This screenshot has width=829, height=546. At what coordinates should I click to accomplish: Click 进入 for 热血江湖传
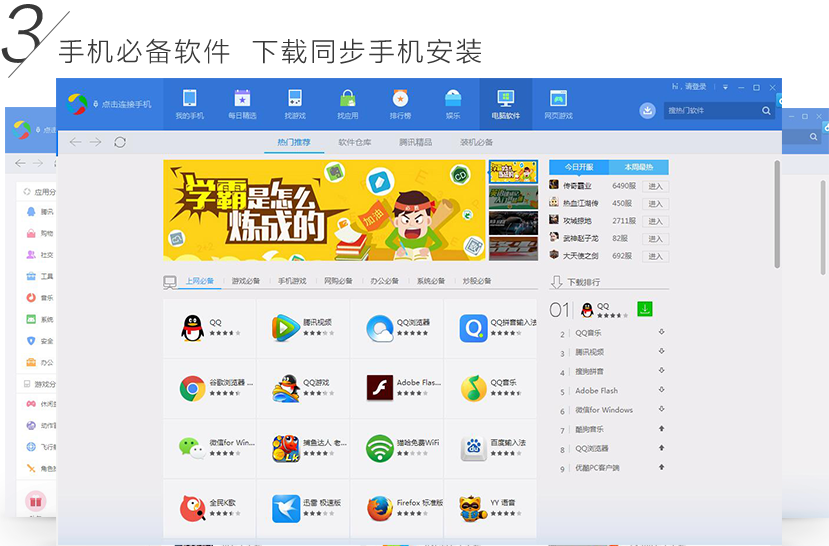(x=655, y=203)
